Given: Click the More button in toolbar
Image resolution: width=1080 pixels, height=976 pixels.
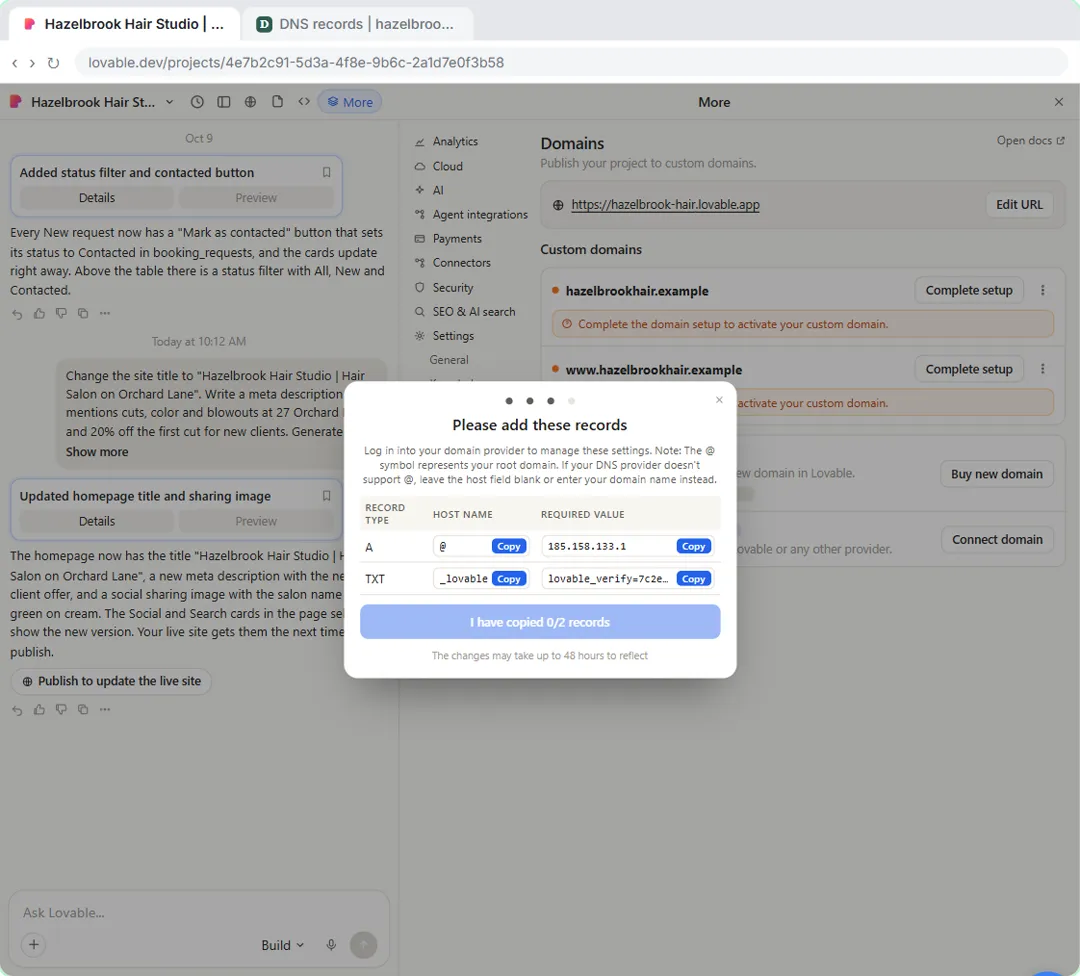Looking at the screenshot, I should (350, 102).
